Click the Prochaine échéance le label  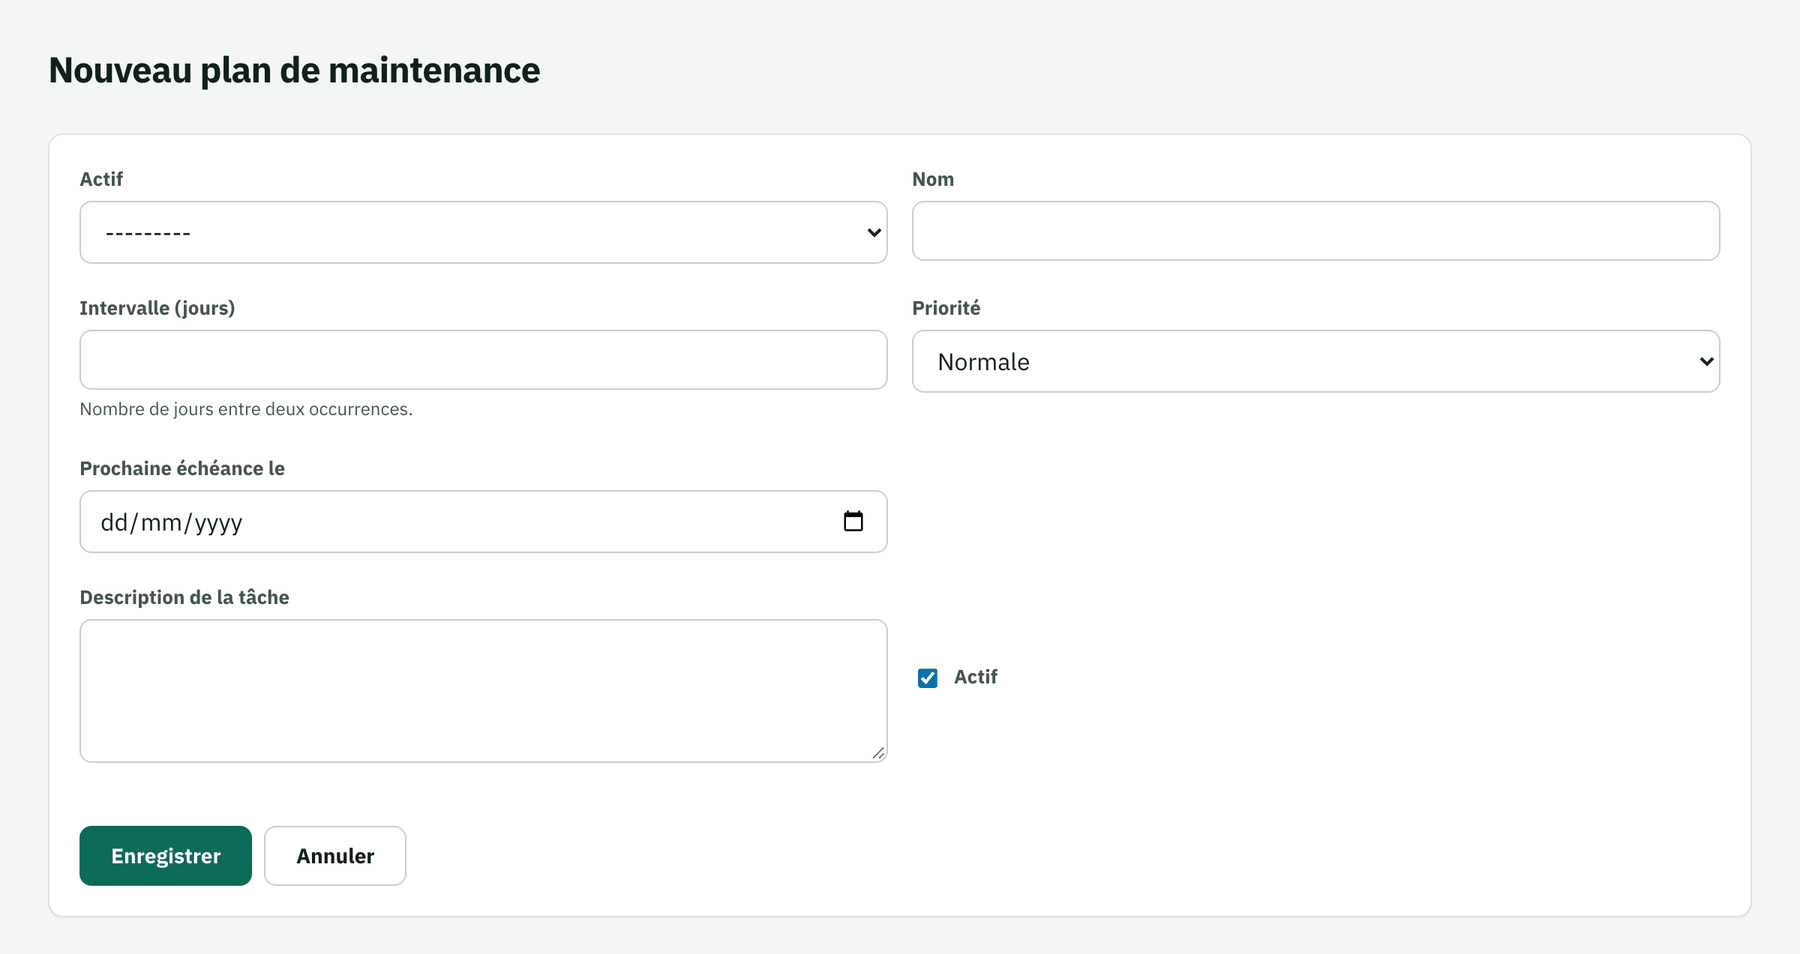[x=182, y=468]
